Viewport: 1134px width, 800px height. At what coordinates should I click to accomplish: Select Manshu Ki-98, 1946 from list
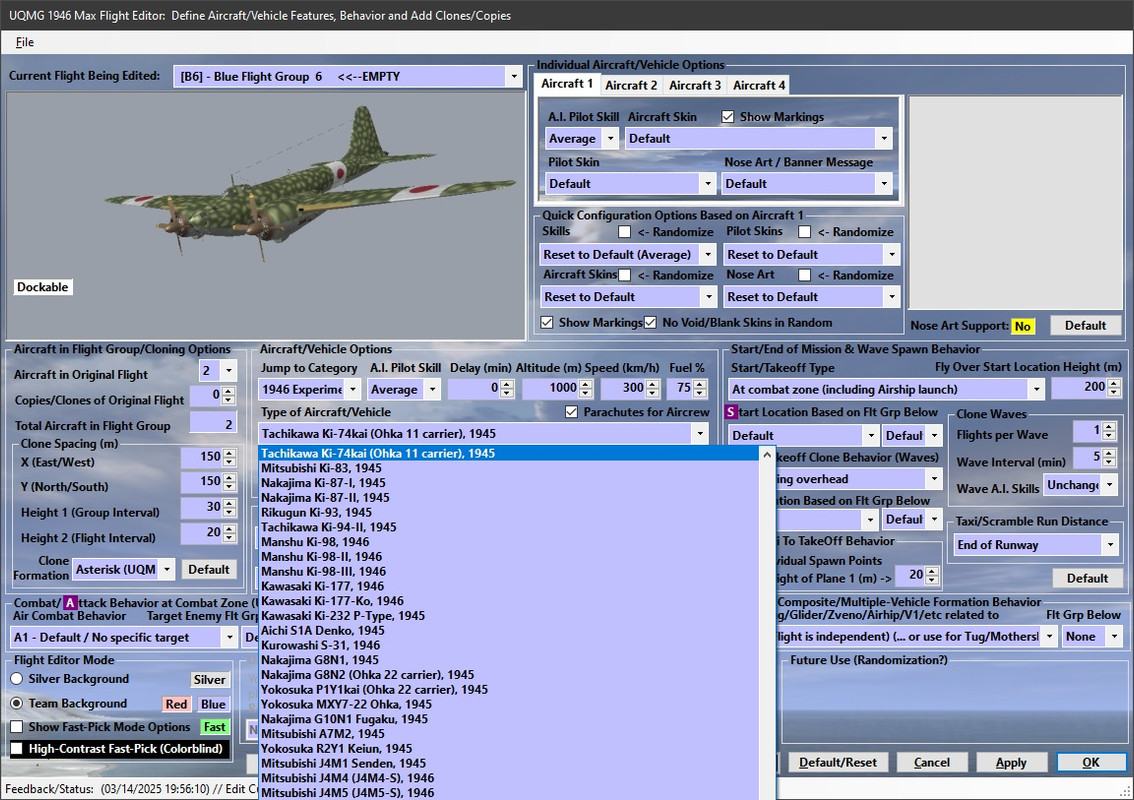508,542
